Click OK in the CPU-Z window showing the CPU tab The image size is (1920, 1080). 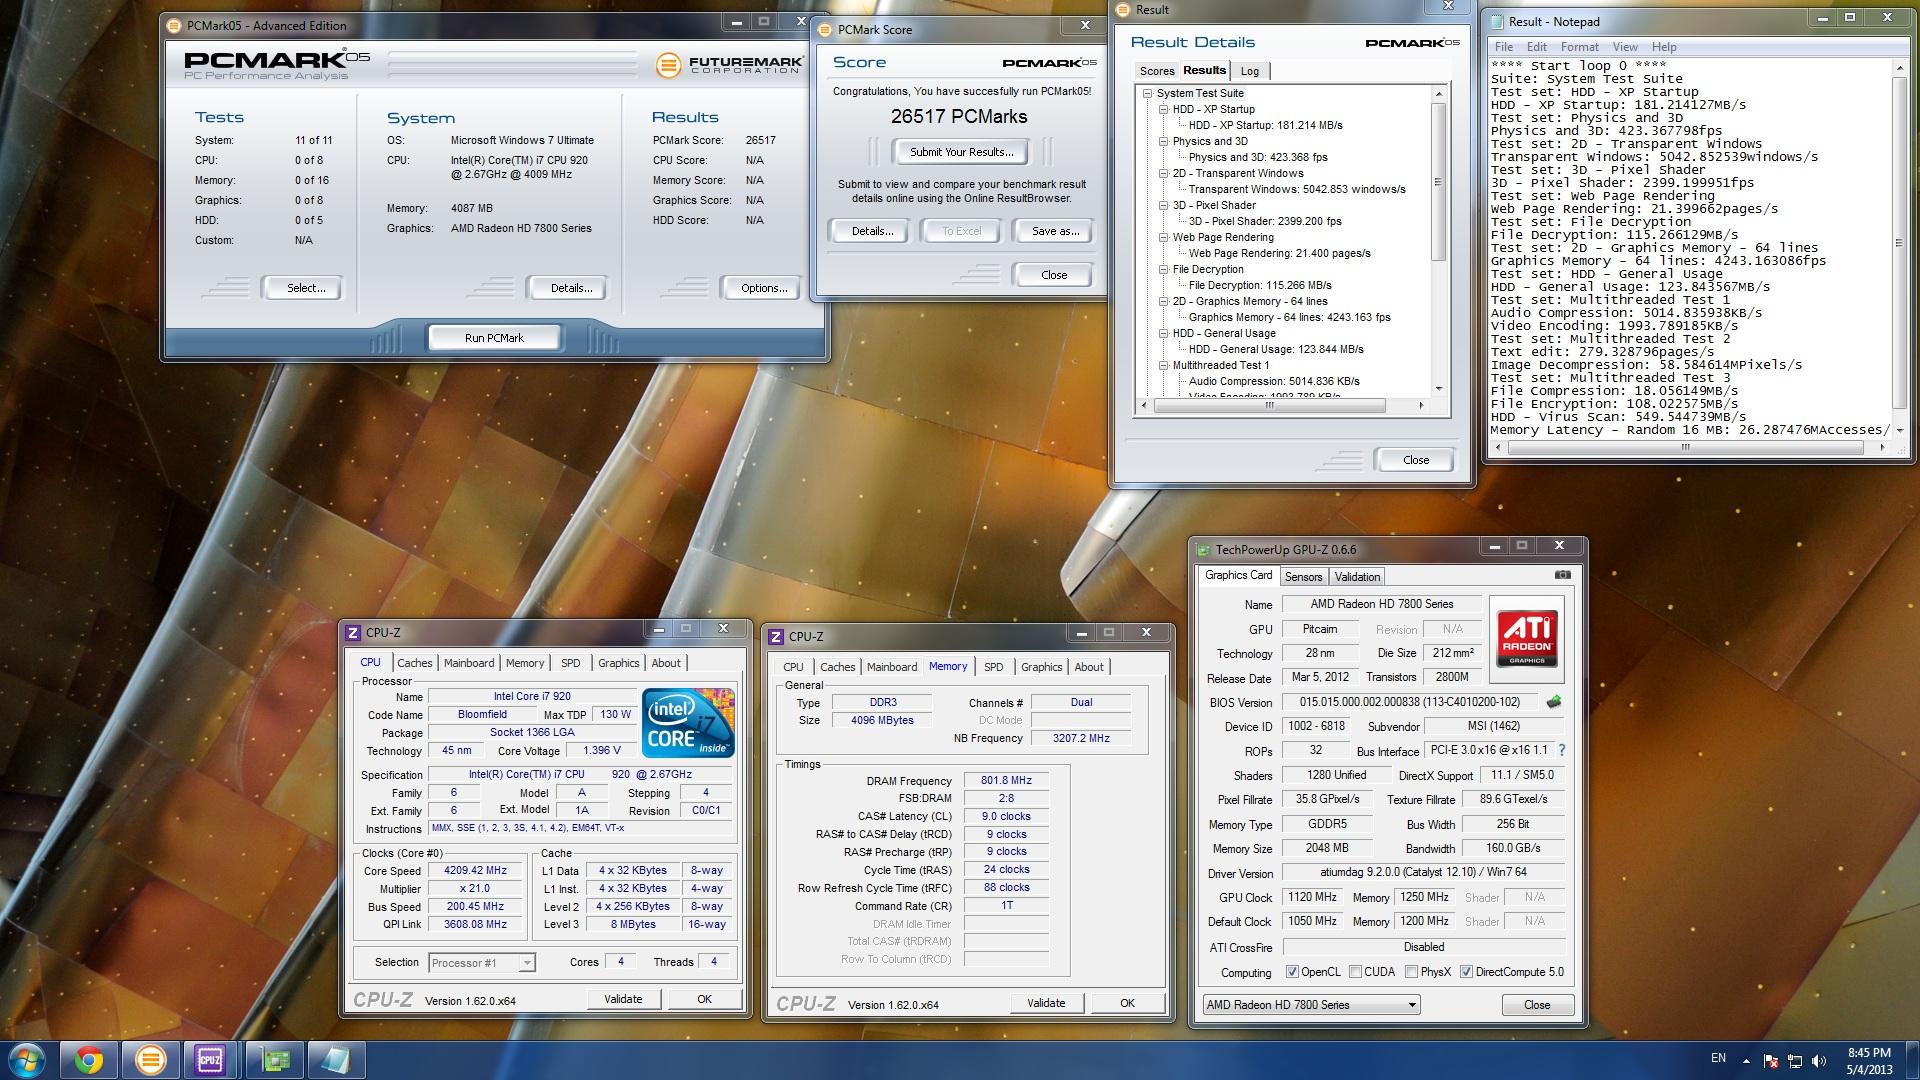(x=704, y=999)
